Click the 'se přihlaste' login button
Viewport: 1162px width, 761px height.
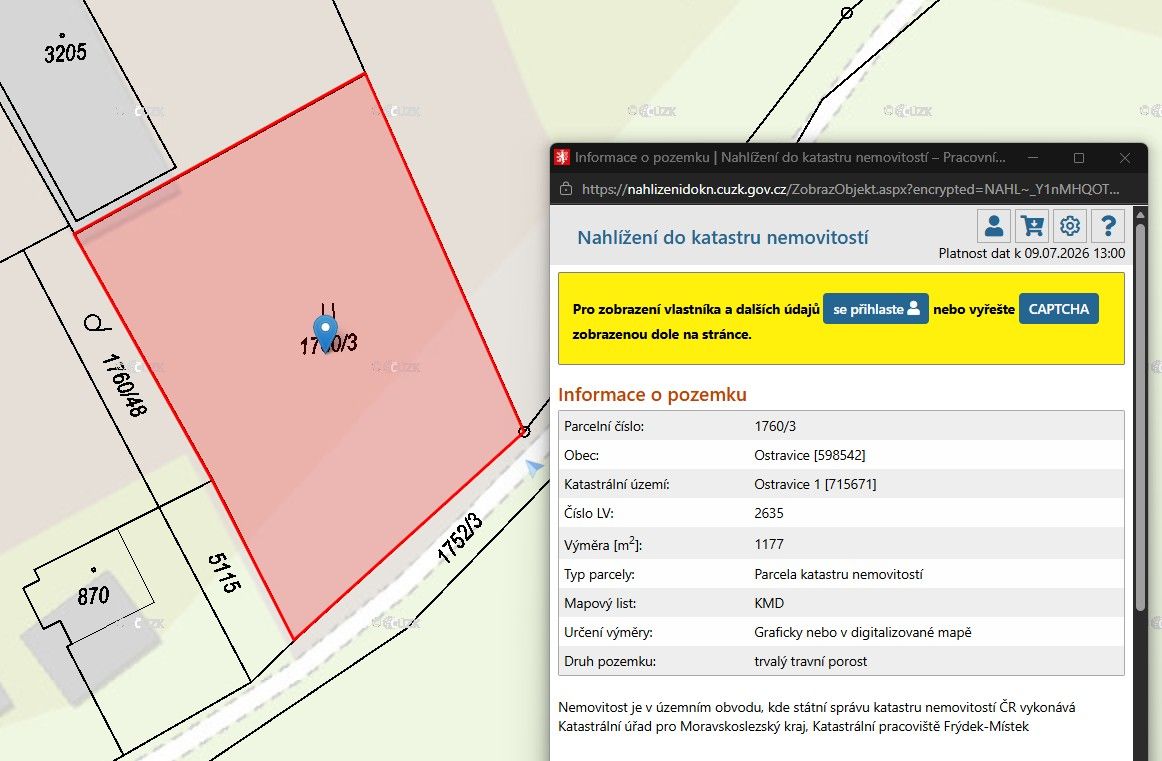(876, 309)
